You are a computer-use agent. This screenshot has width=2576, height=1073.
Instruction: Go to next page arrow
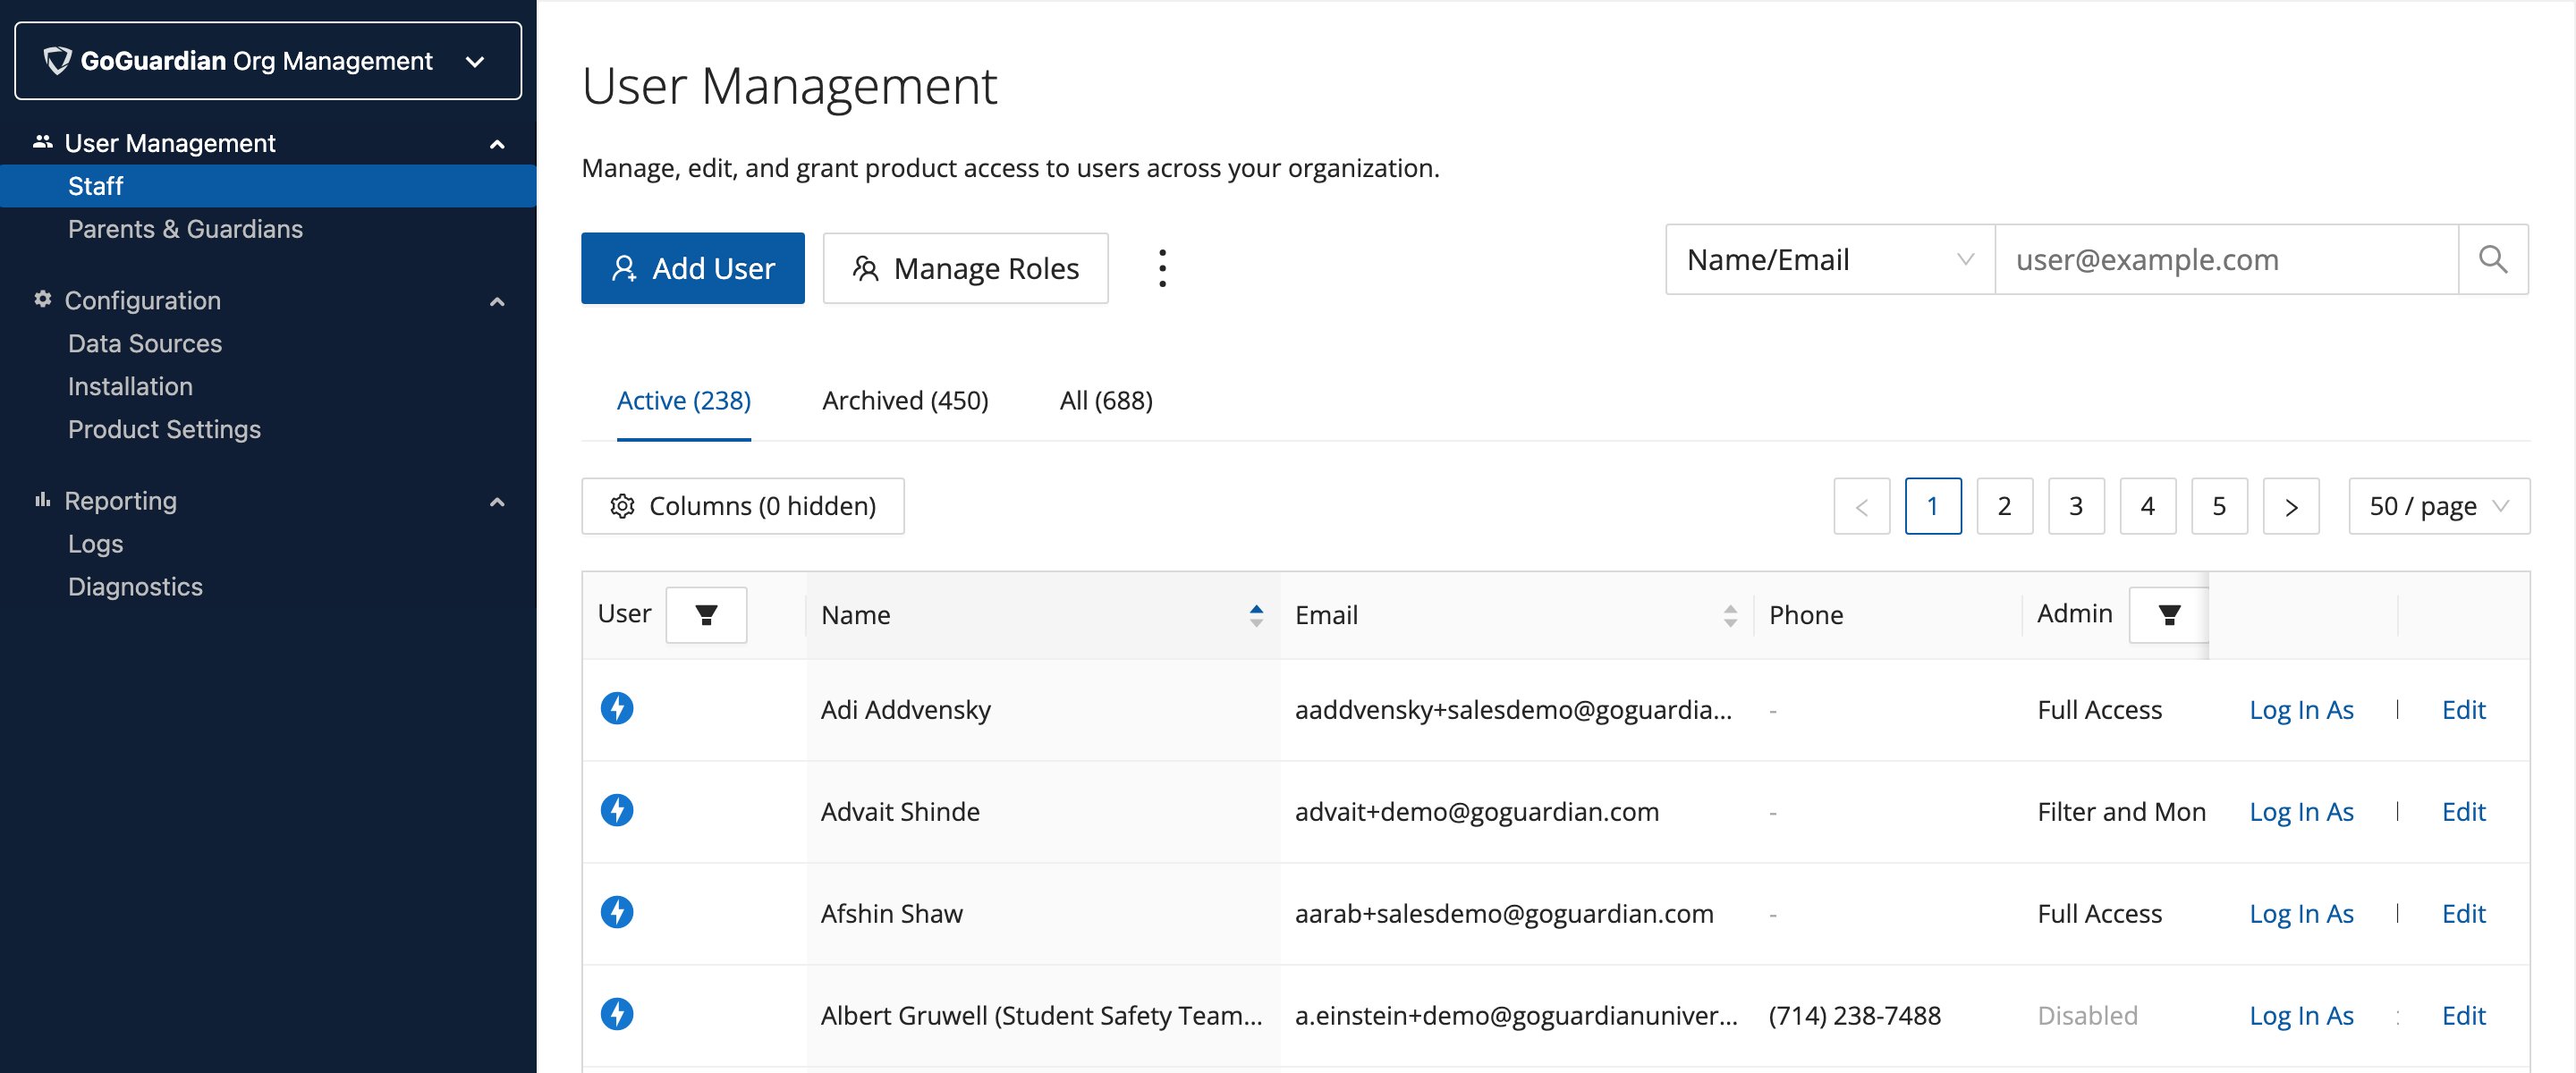tap(2291, 506)
